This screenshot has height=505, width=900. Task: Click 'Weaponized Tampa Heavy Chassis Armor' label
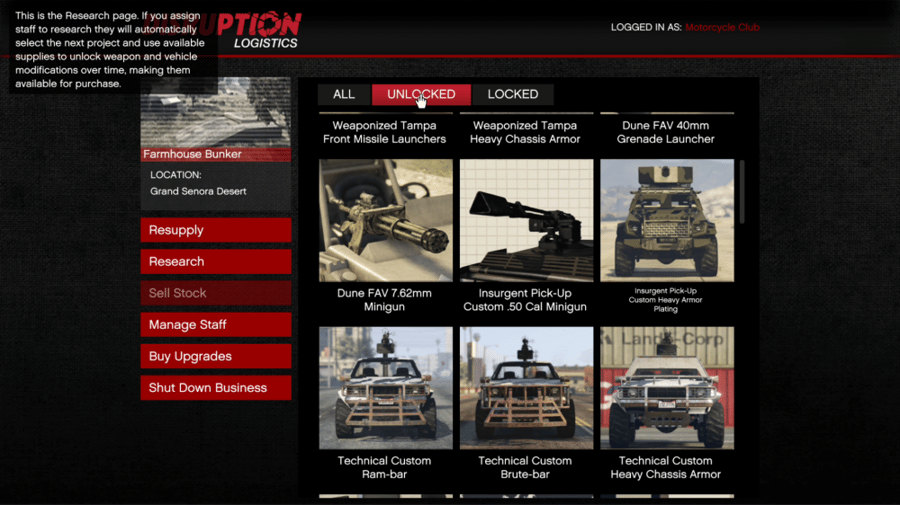[525, 133]
